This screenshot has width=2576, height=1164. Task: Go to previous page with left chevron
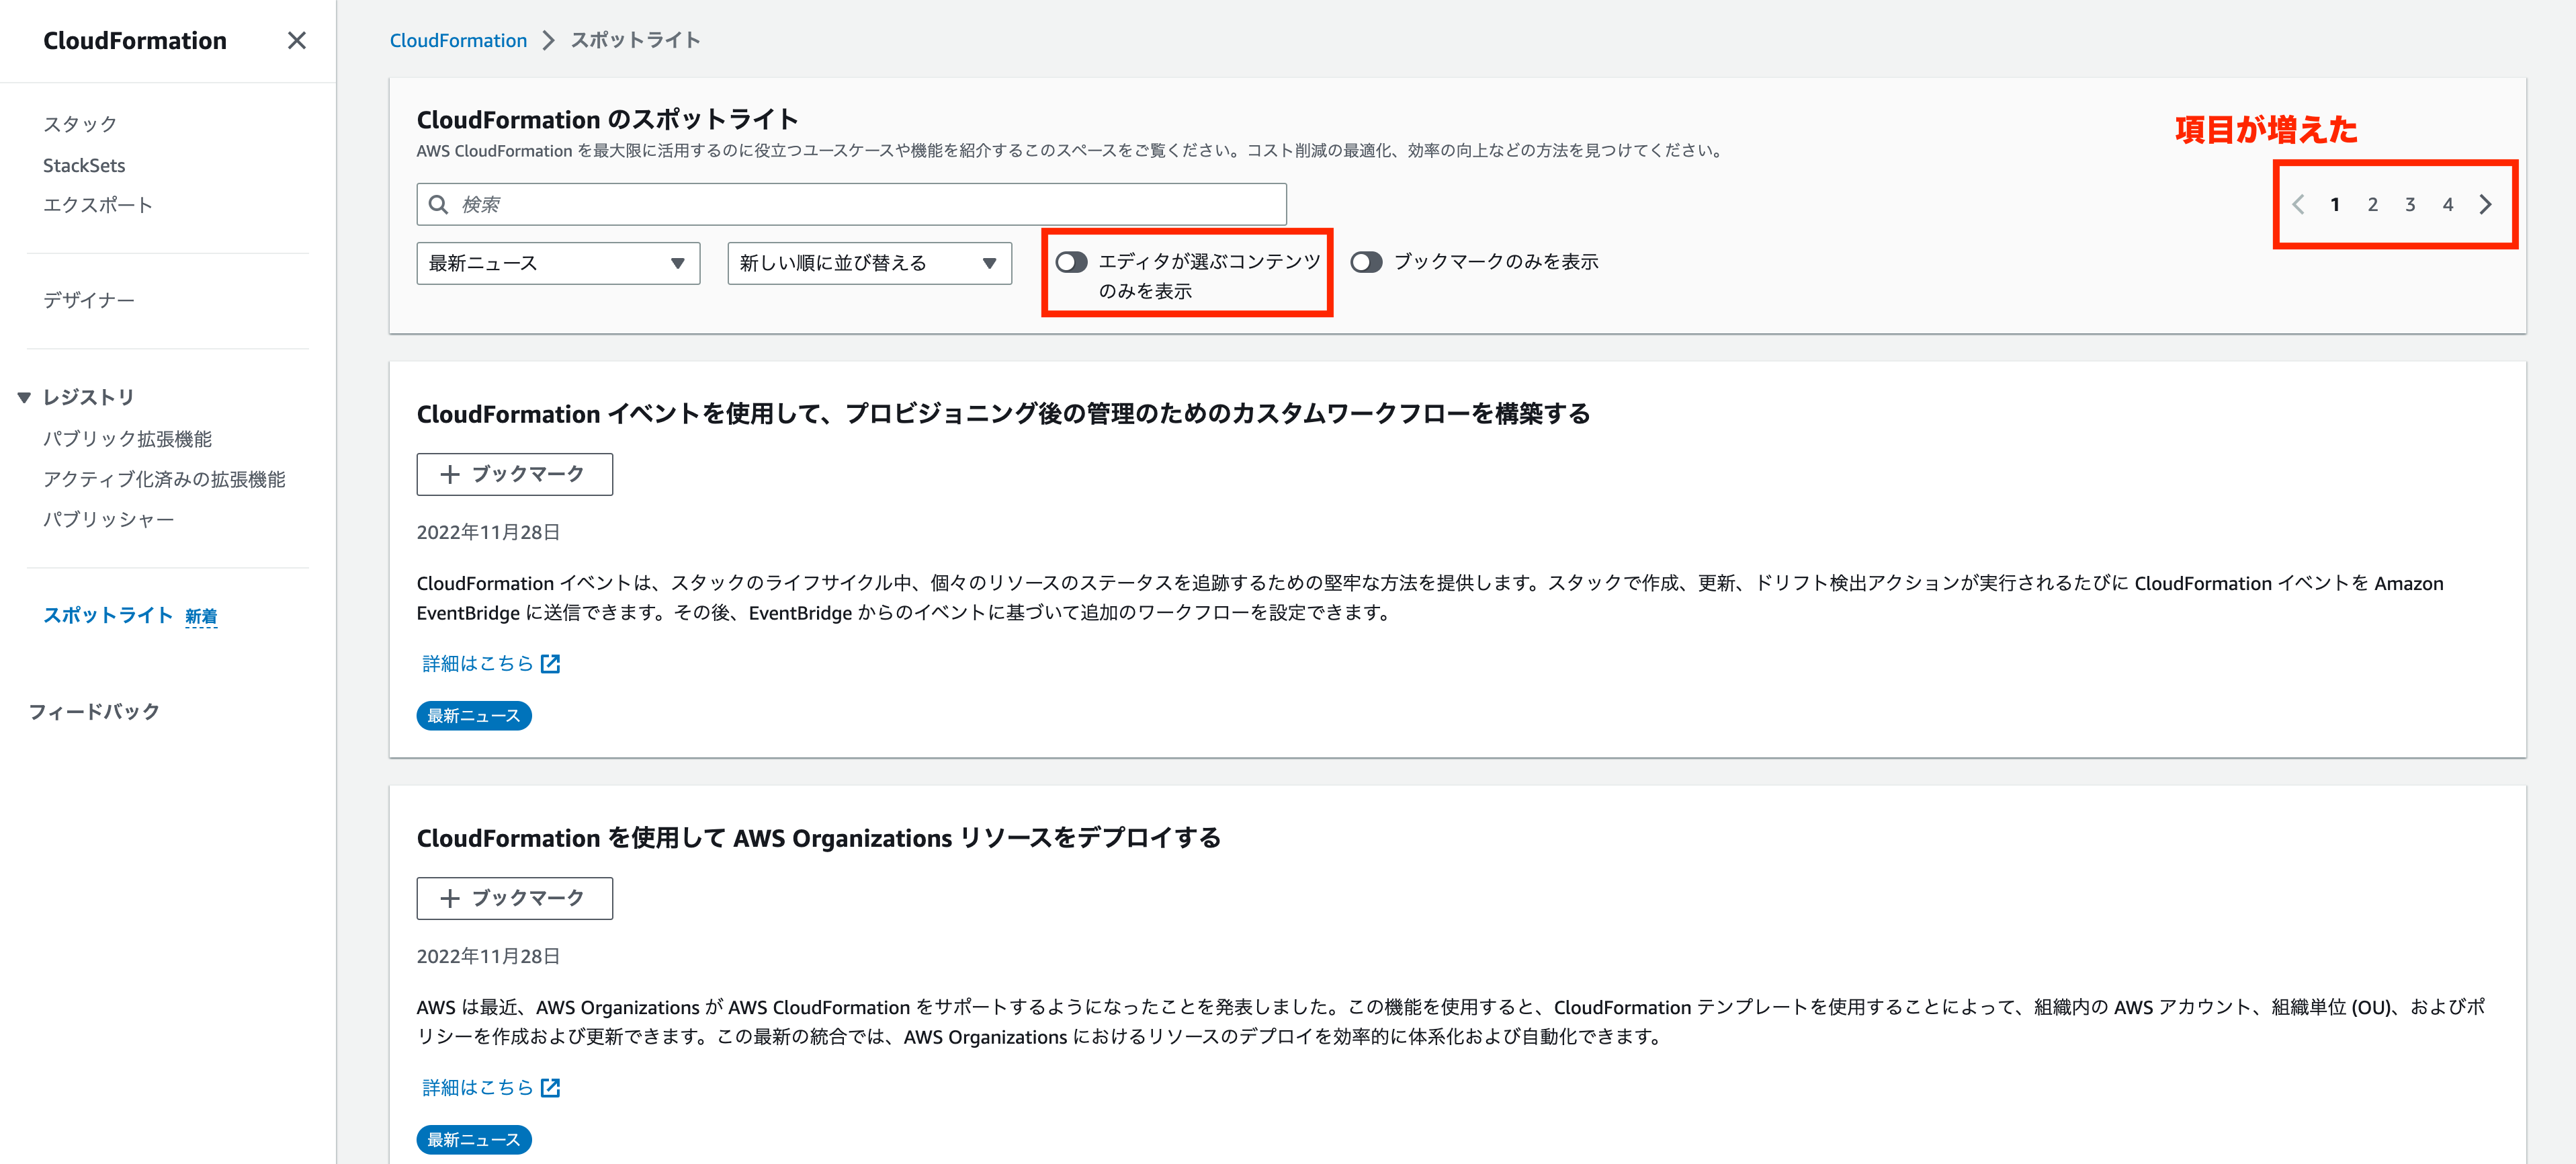[2298, 205]
